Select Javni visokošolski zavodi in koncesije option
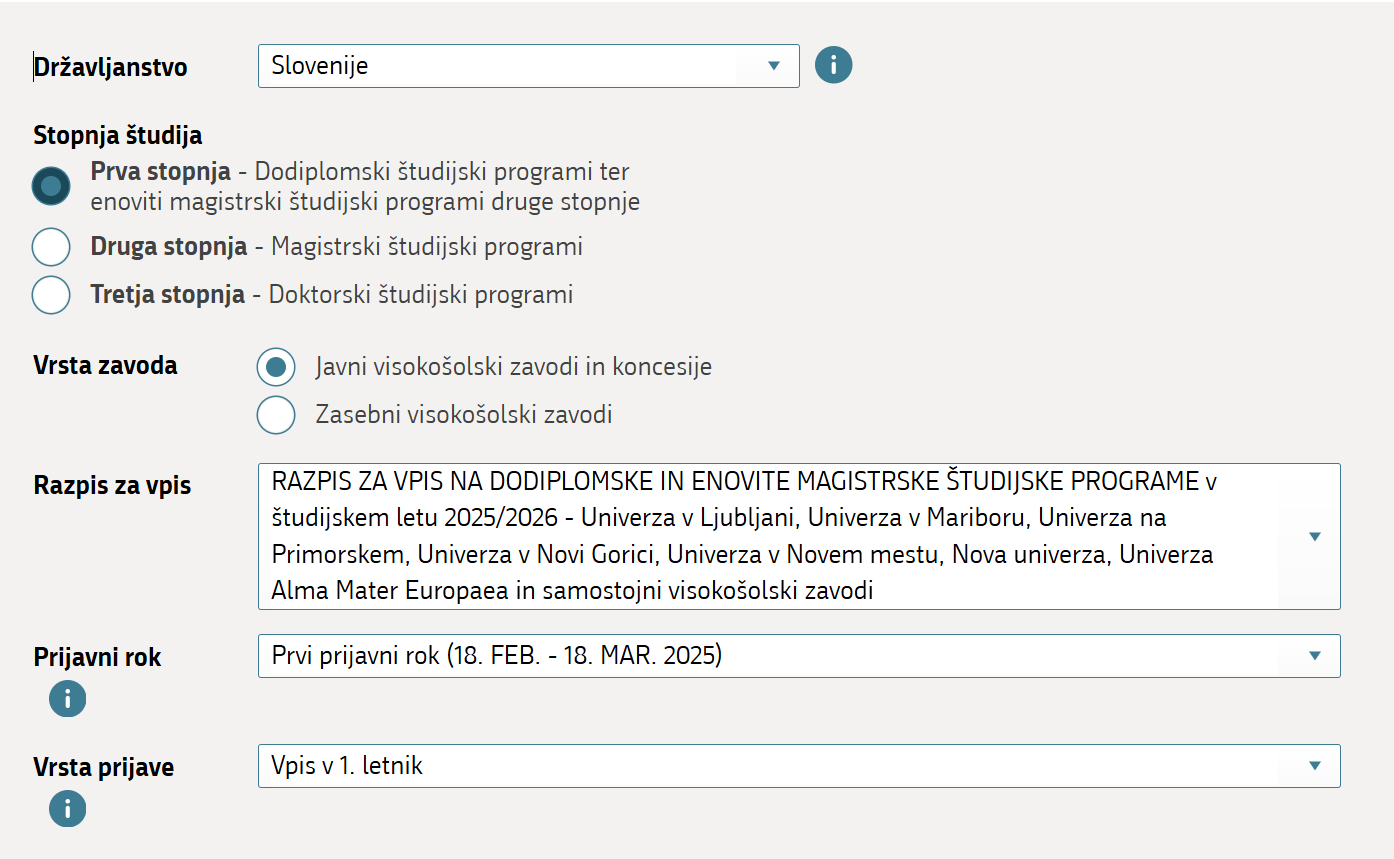Image resolution: width=1394 pixels, height=859 pixels. tap(276, 367)
